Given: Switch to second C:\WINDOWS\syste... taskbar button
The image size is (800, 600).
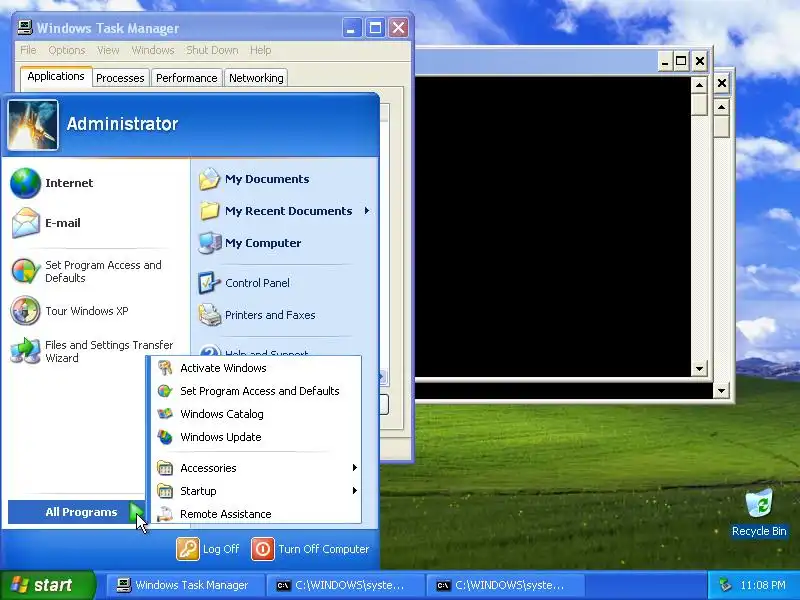Looking at the screenshot, I should tap(505, 585).
